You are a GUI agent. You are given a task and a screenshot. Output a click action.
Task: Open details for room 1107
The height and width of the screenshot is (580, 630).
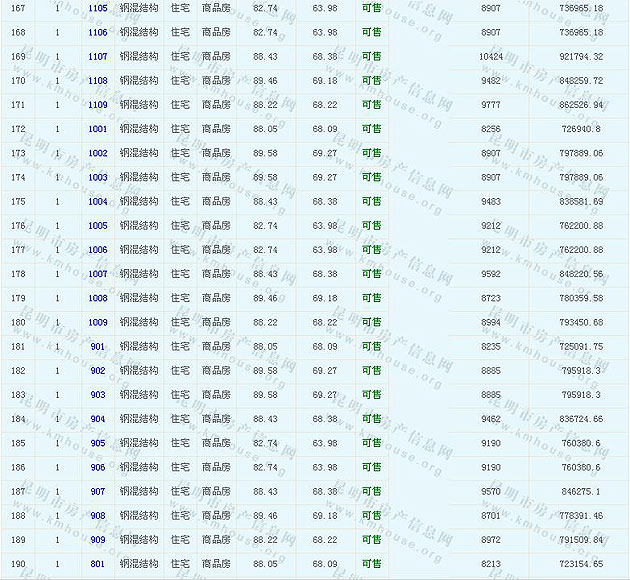(97, 56)
